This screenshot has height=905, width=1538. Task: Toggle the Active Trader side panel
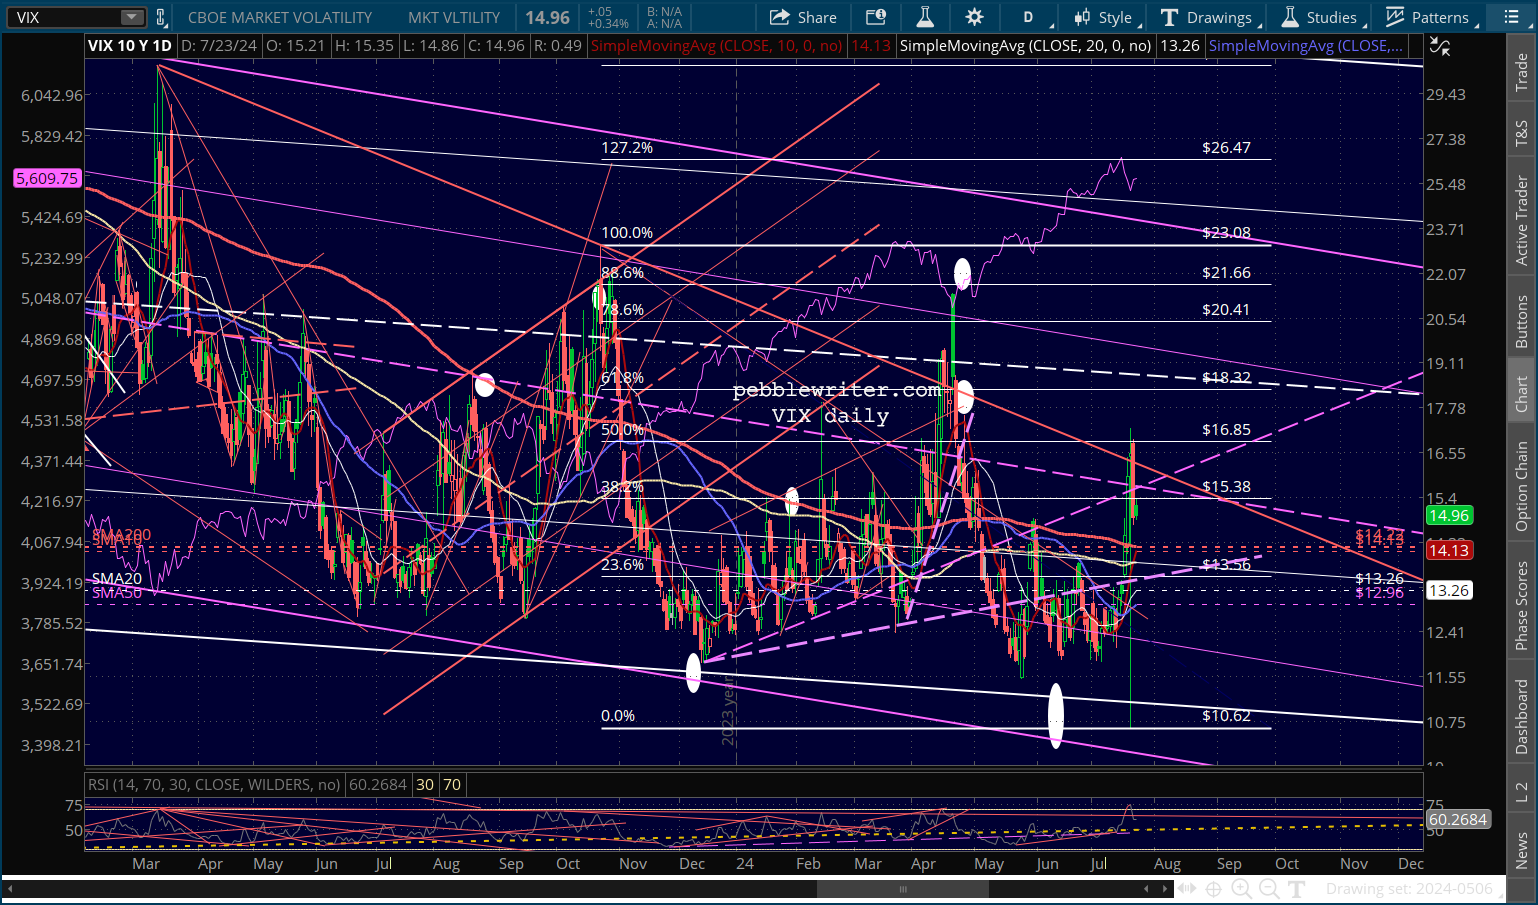tap(1522, 220)
